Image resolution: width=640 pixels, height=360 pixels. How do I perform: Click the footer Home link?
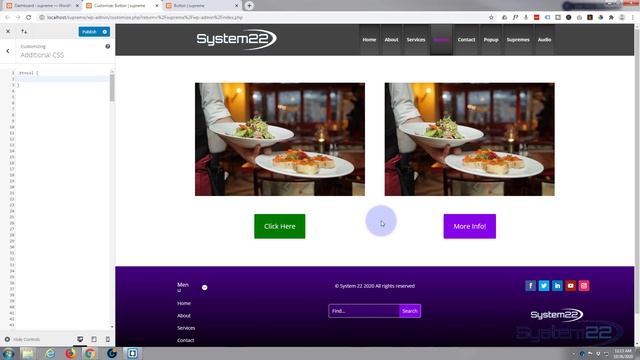pos(184,303)
